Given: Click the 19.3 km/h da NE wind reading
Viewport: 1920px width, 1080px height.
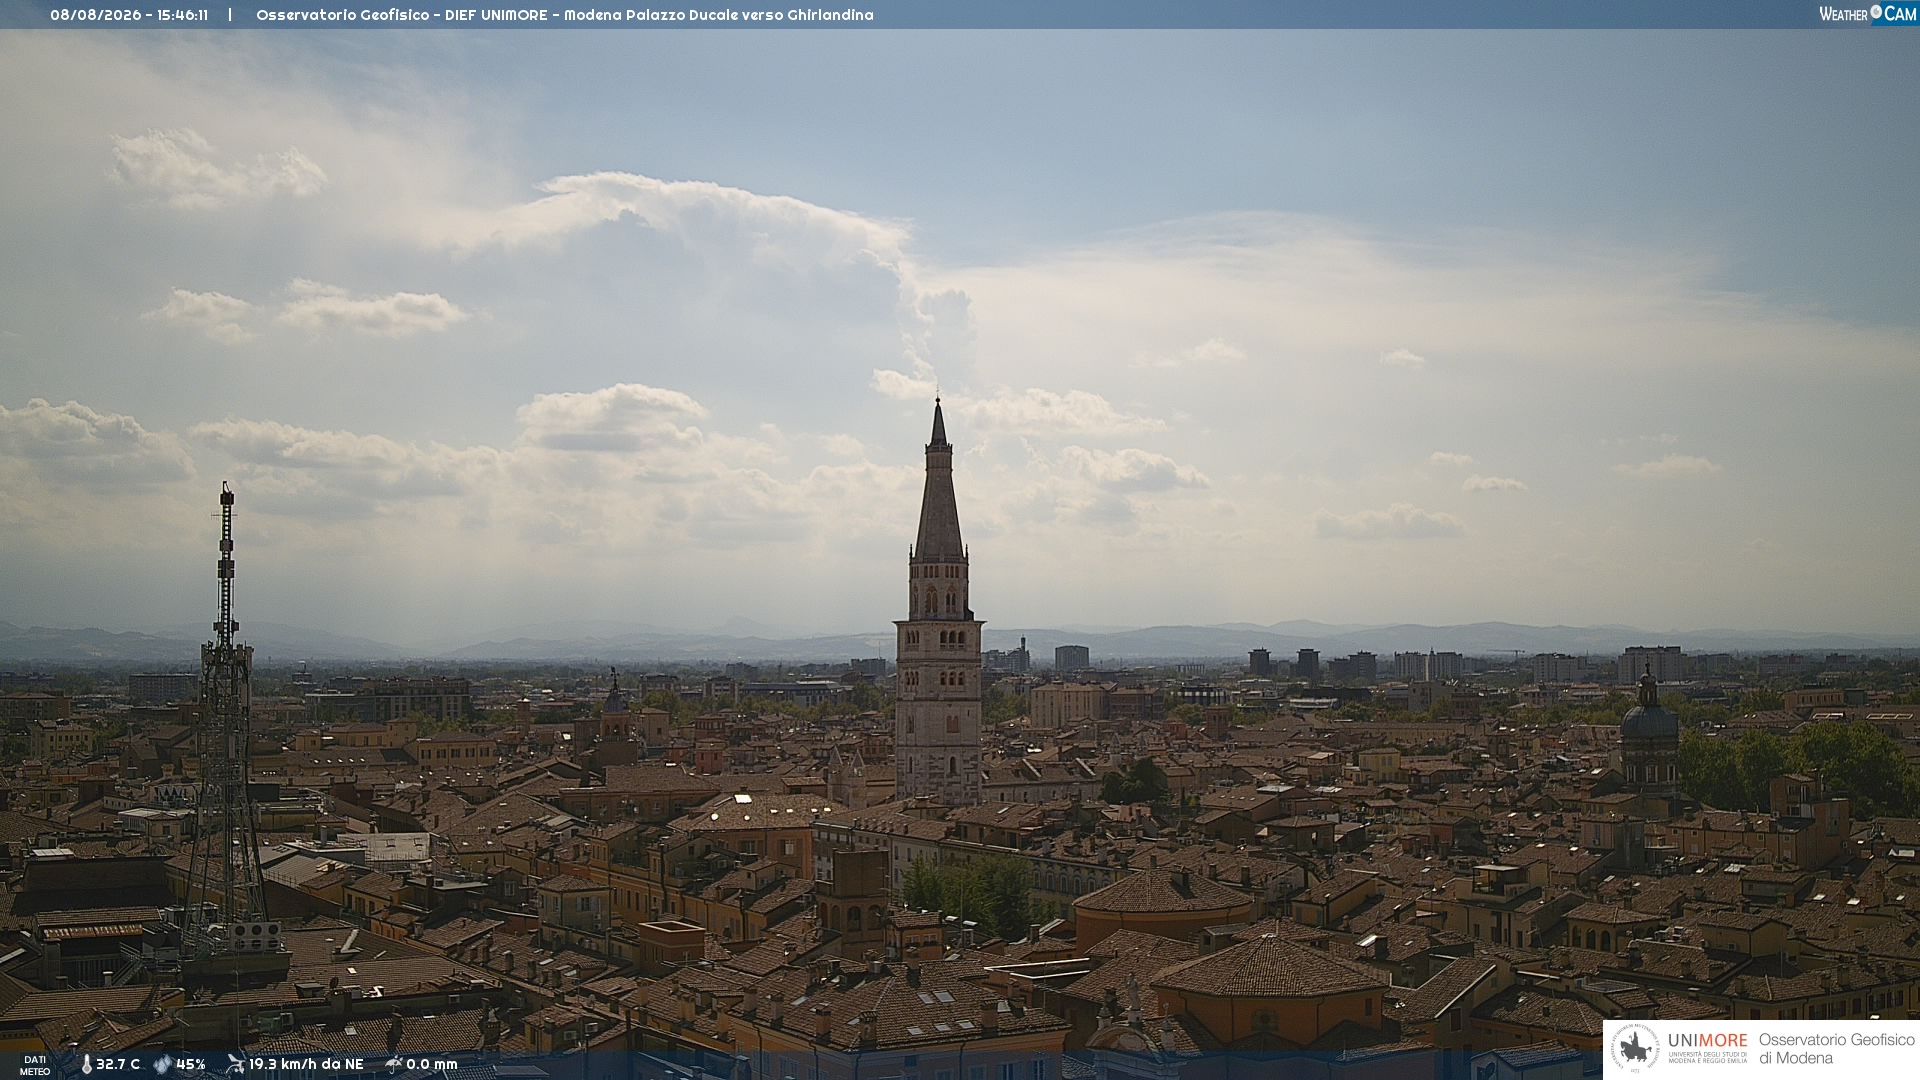Looking at the screenshot, I should click(306, 1065).
